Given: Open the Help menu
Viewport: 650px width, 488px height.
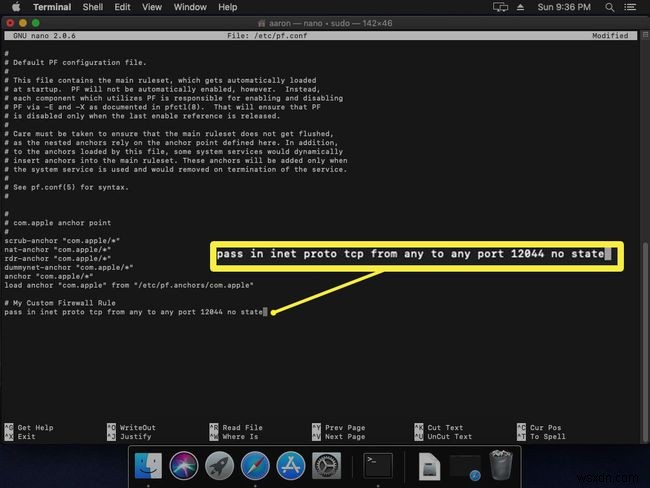Looking at the screenshot, I should tap(228, 7).
